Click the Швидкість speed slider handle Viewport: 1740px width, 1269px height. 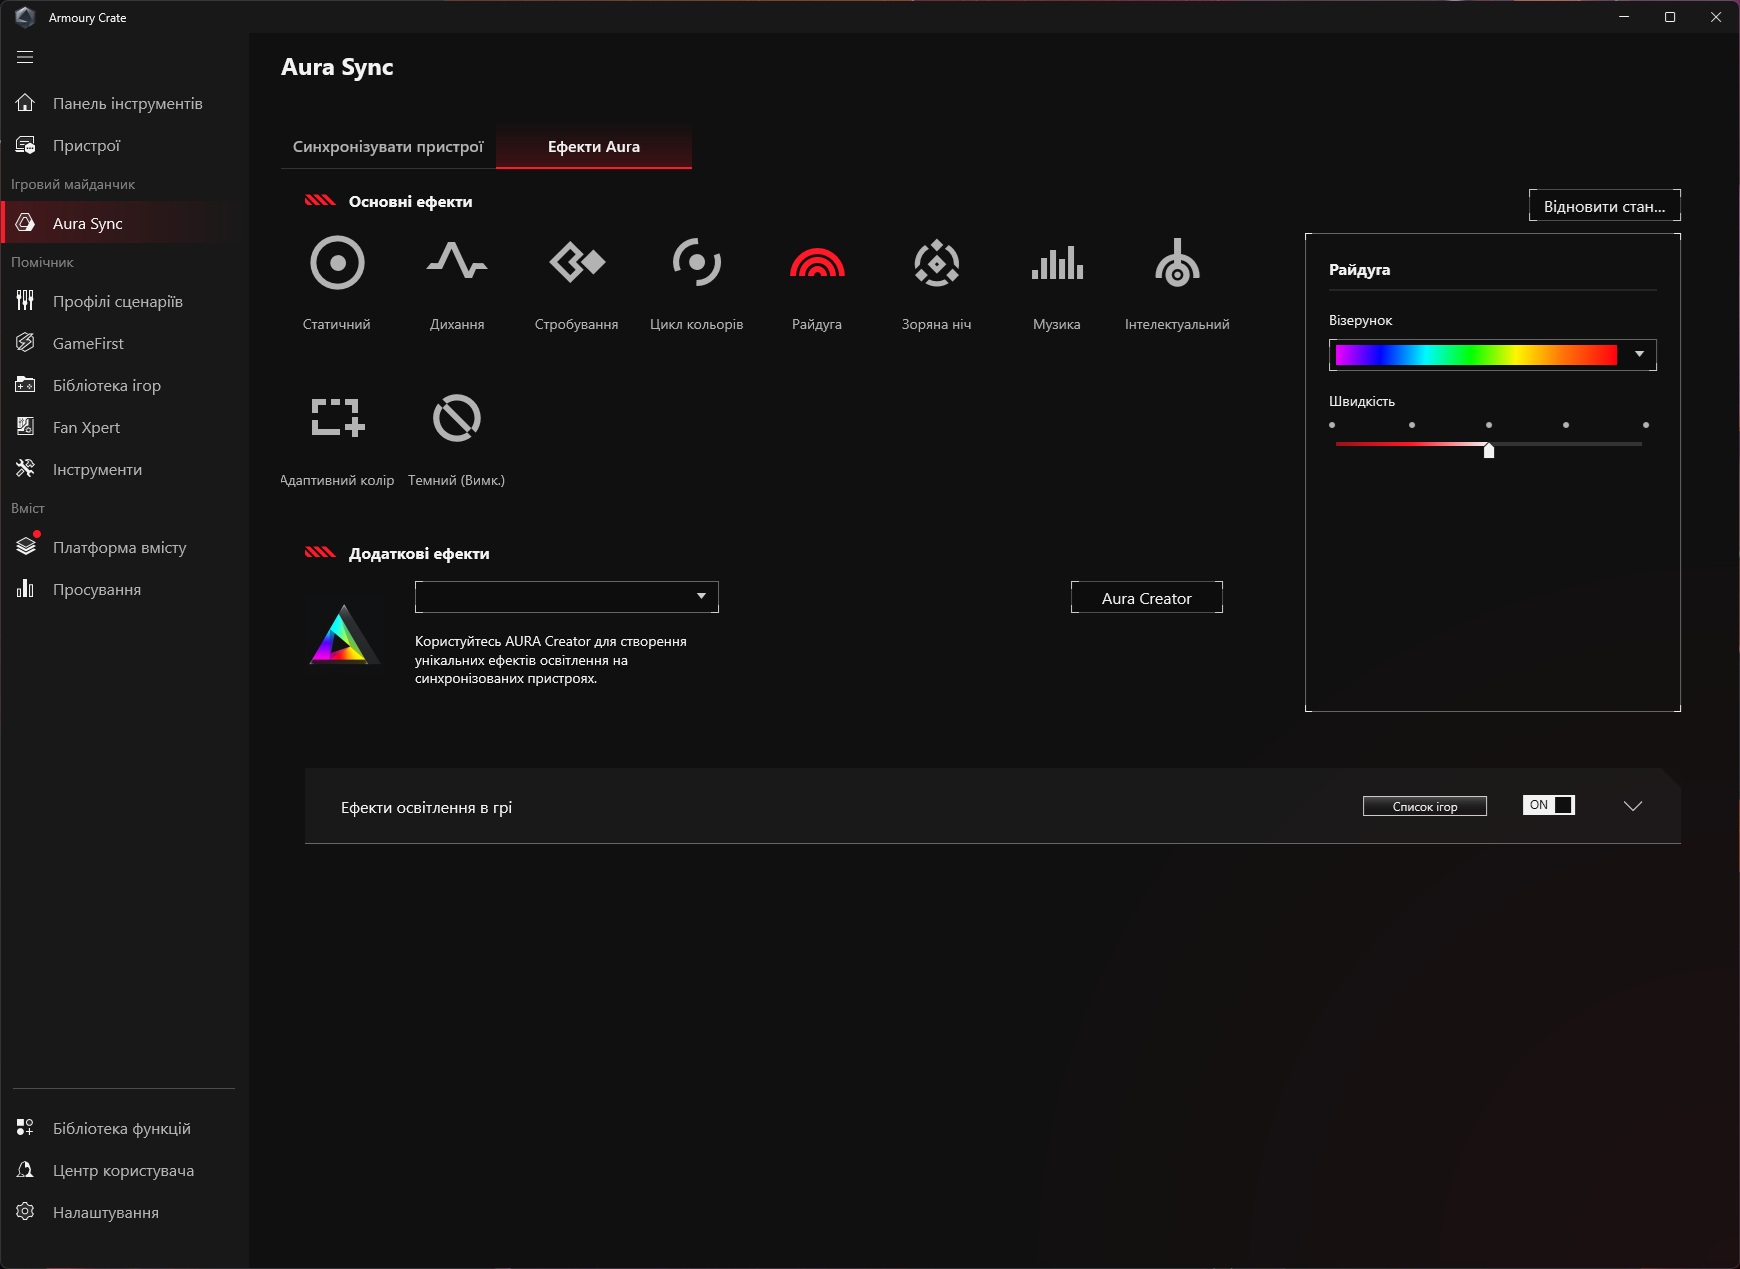pos(1489,450)
